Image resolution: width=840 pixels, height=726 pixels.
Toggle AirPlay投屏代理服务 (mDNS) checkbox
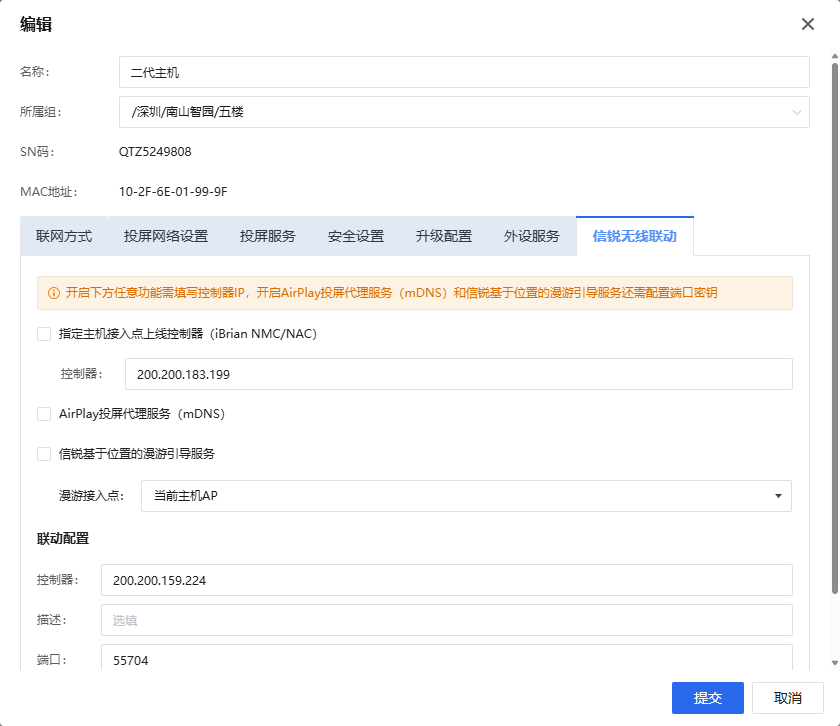tap(44, 413)
